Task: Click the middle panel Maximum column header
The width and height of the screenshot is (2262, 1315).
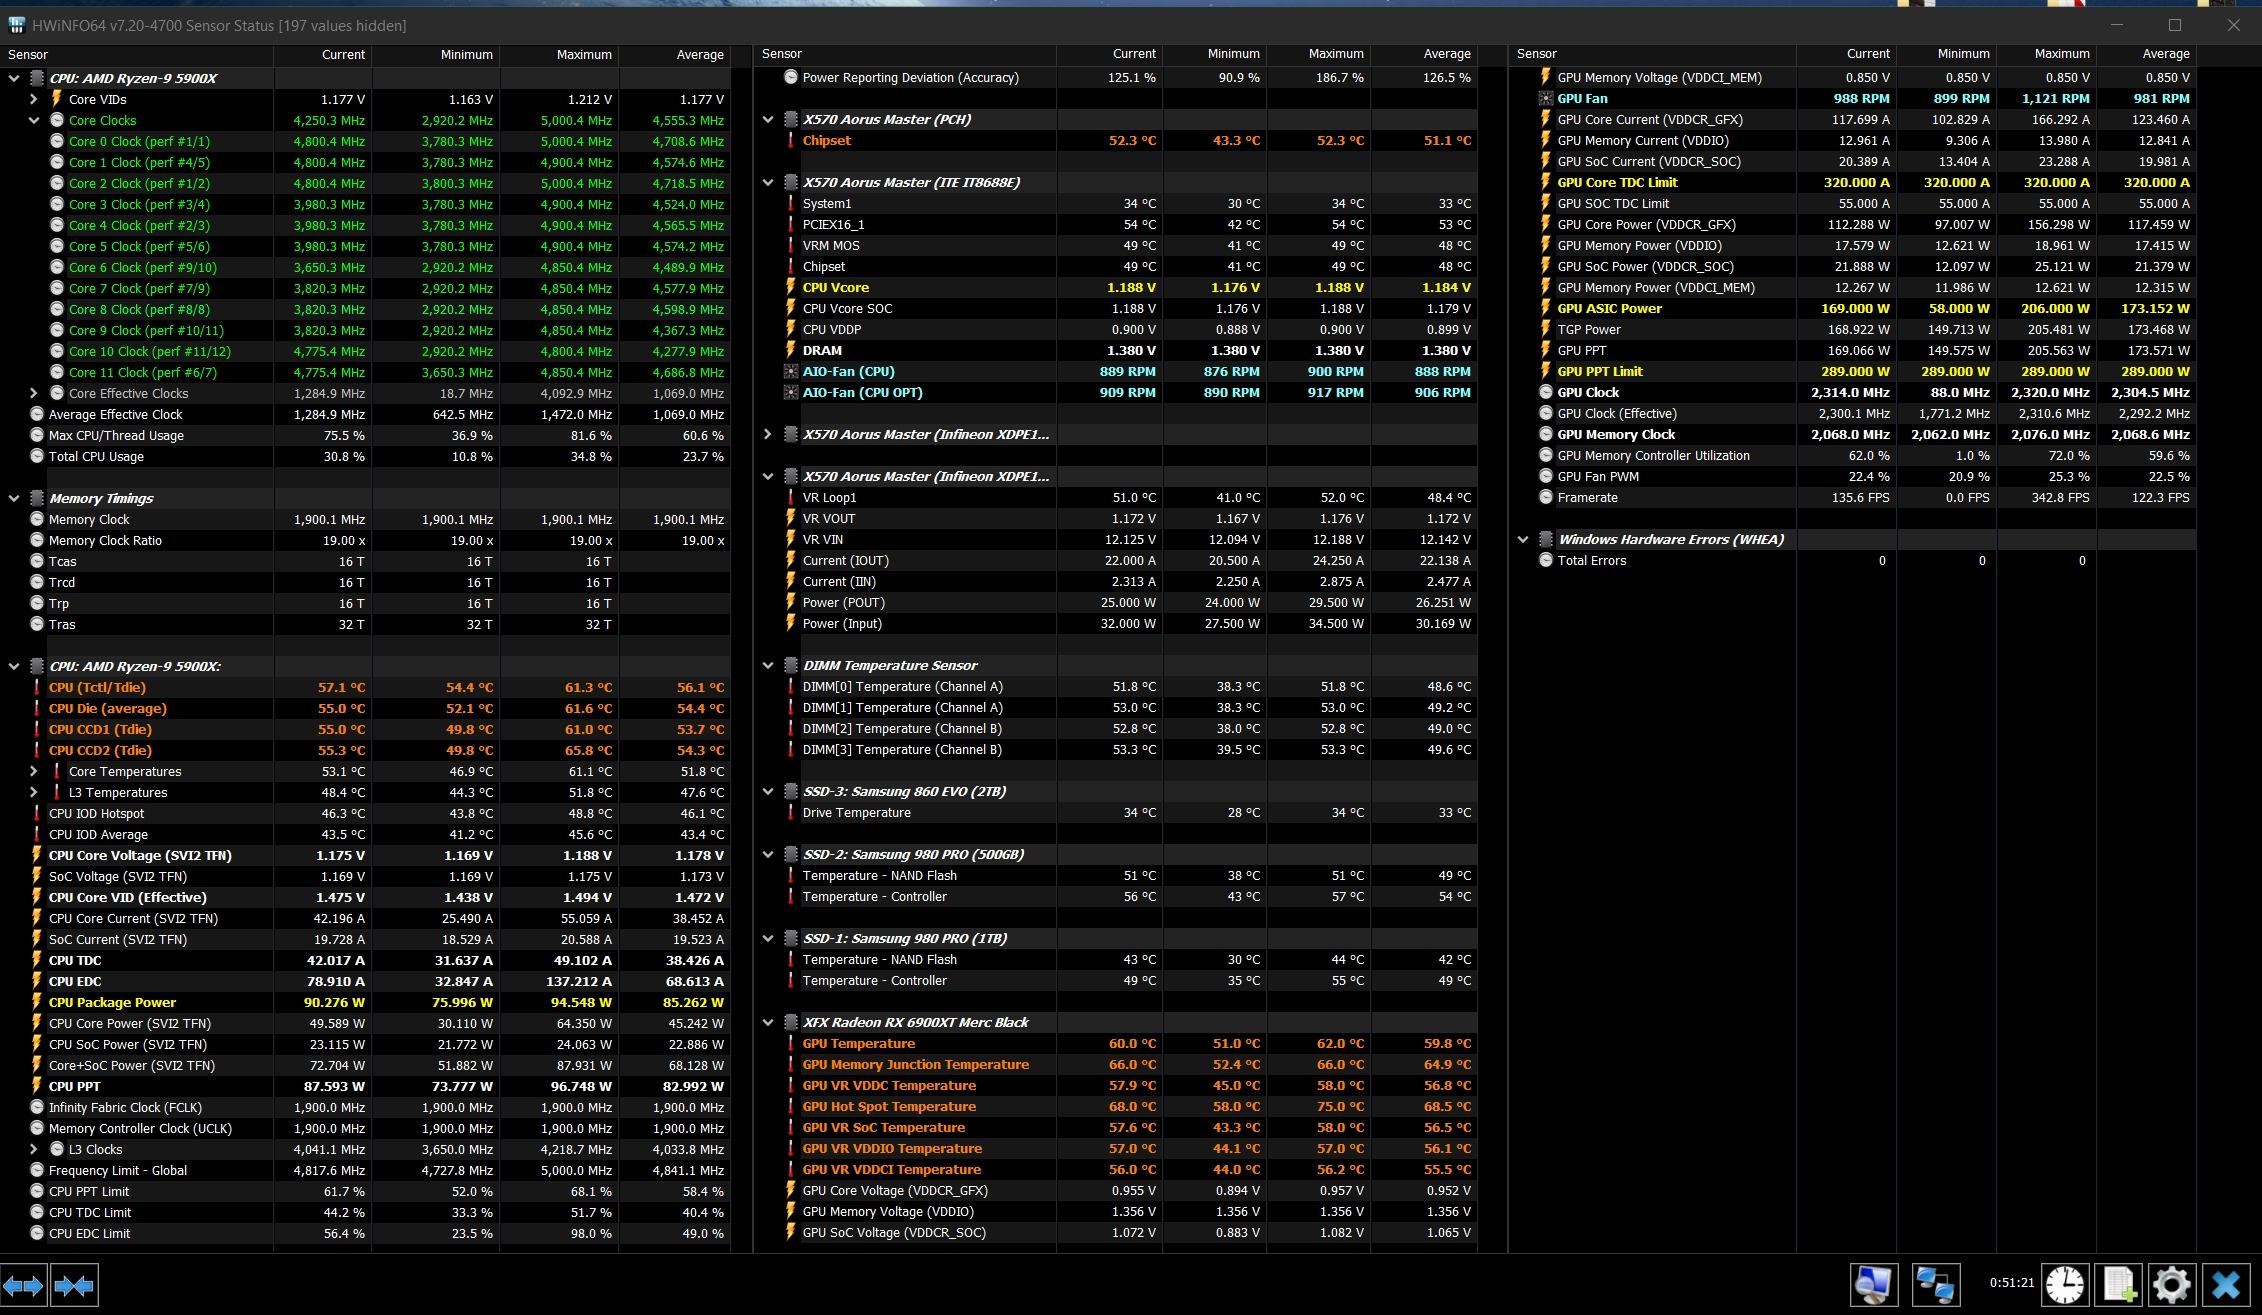Action: (x=1318, y=54)
